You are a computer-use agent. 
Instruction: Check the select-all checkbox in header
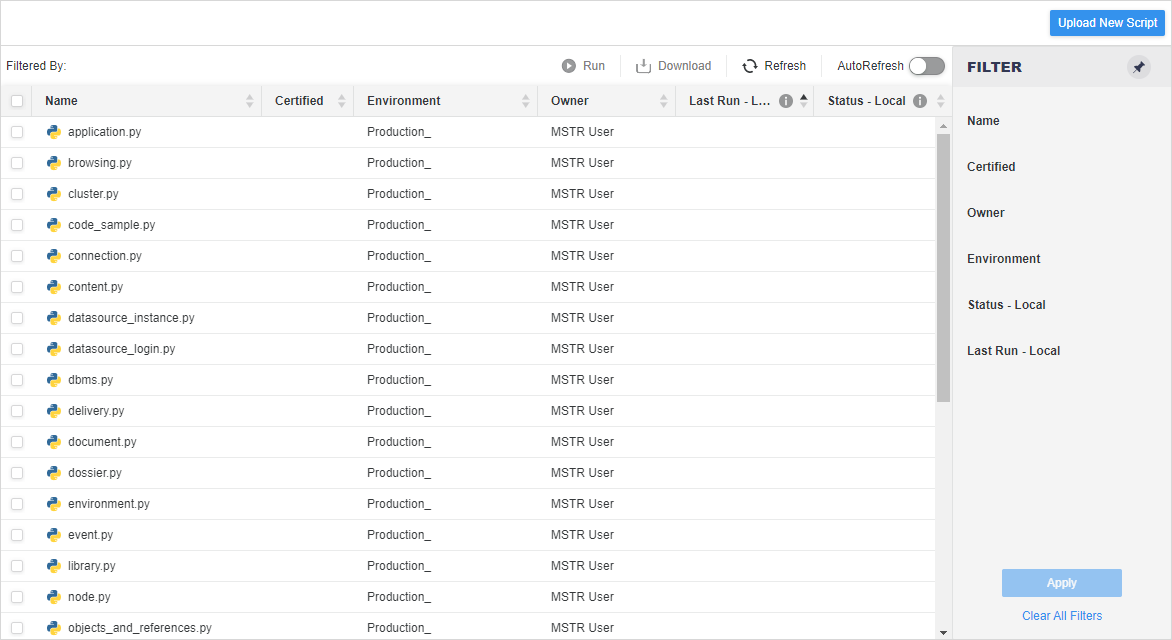[17, 101]
